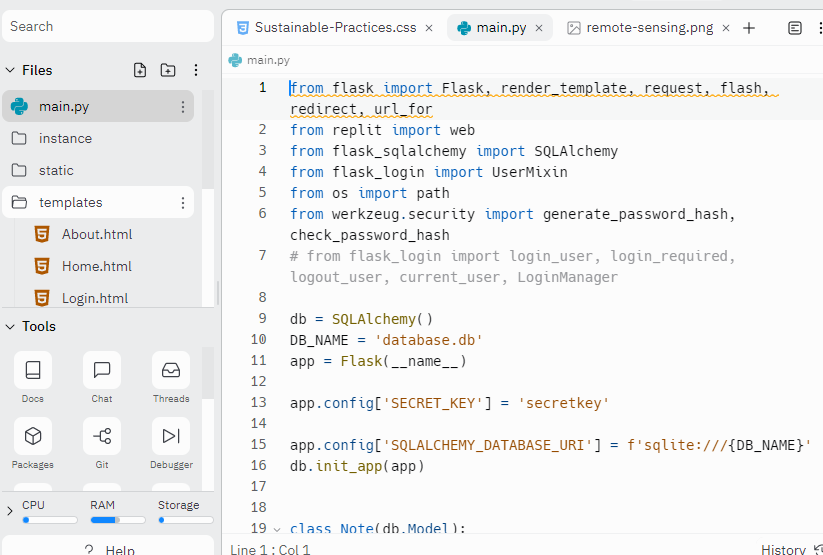Open Home.html file
This screenshot has height=555, width=823.
(x=97, y=266)
